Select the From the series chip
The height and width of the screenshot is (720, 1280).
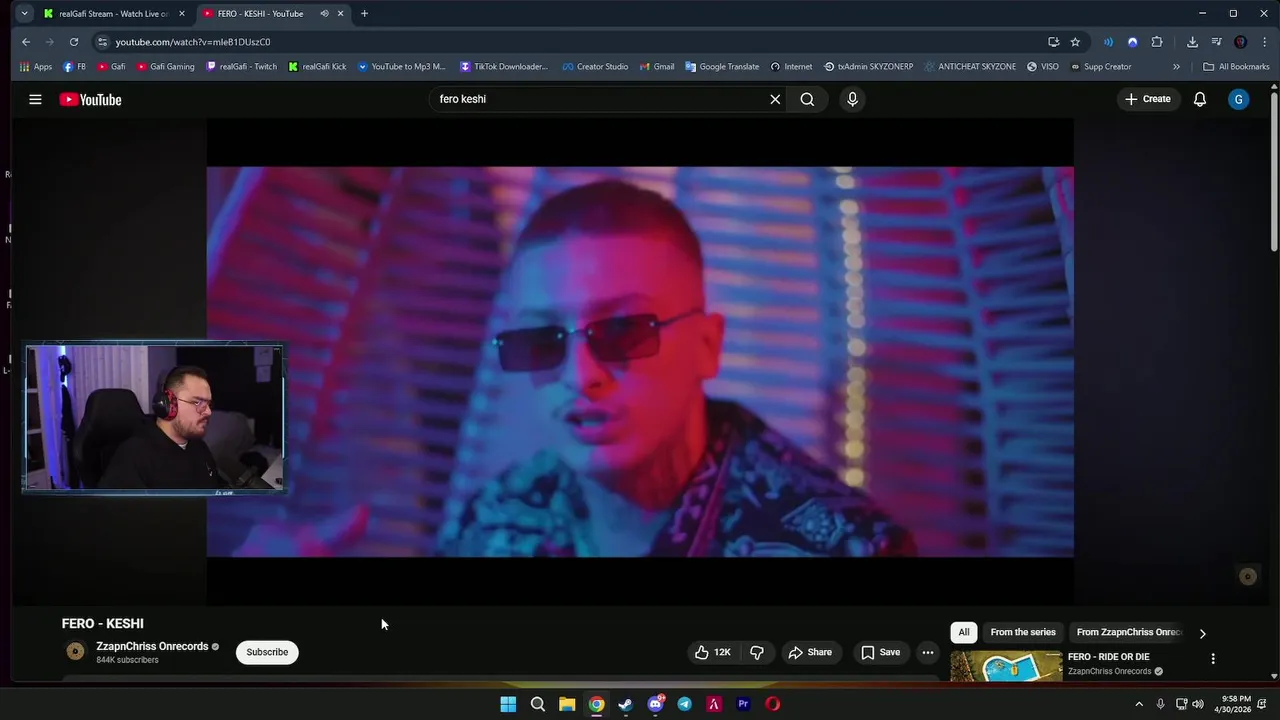1023,632
